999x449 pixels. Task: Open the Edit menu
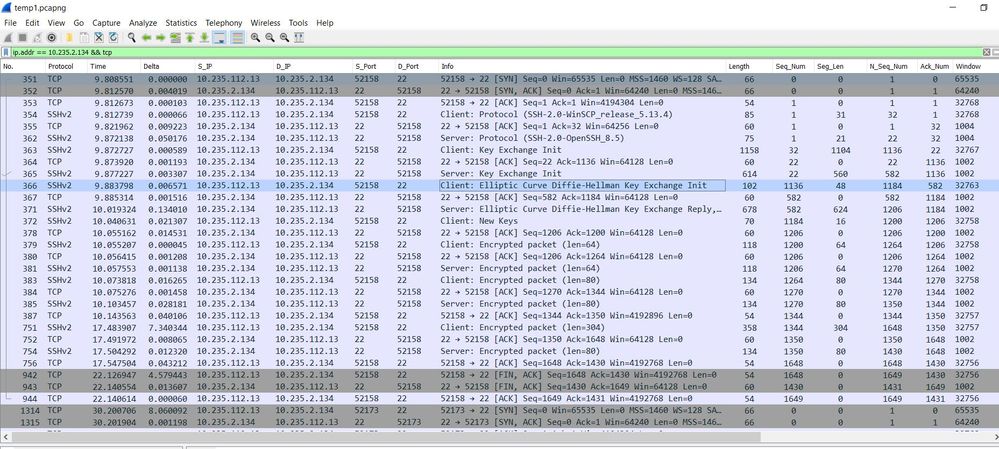pos(32,23)
